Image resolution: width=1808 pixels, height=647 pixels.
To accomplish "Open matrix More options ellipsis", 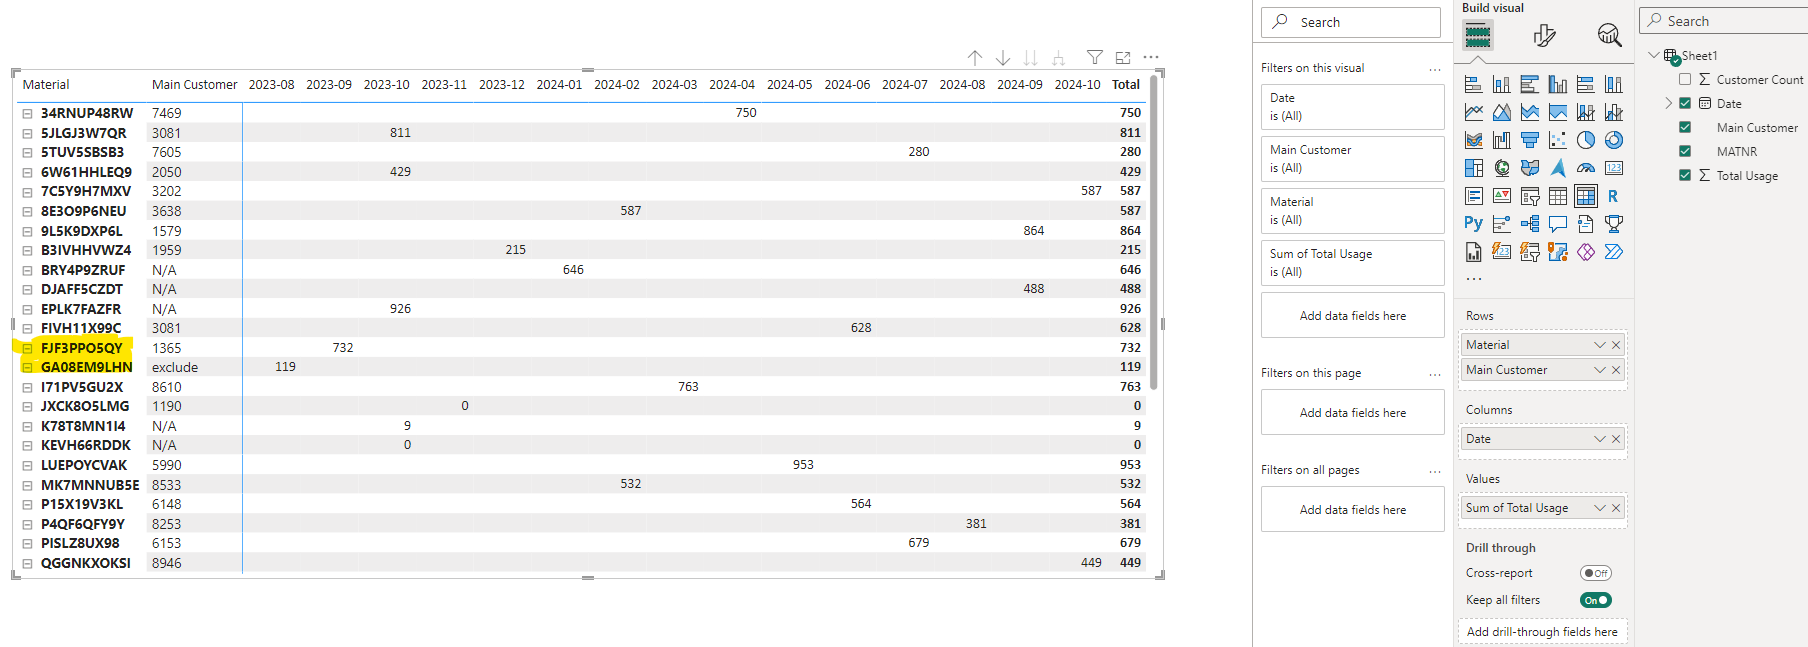I will (x=1151, y=58).
